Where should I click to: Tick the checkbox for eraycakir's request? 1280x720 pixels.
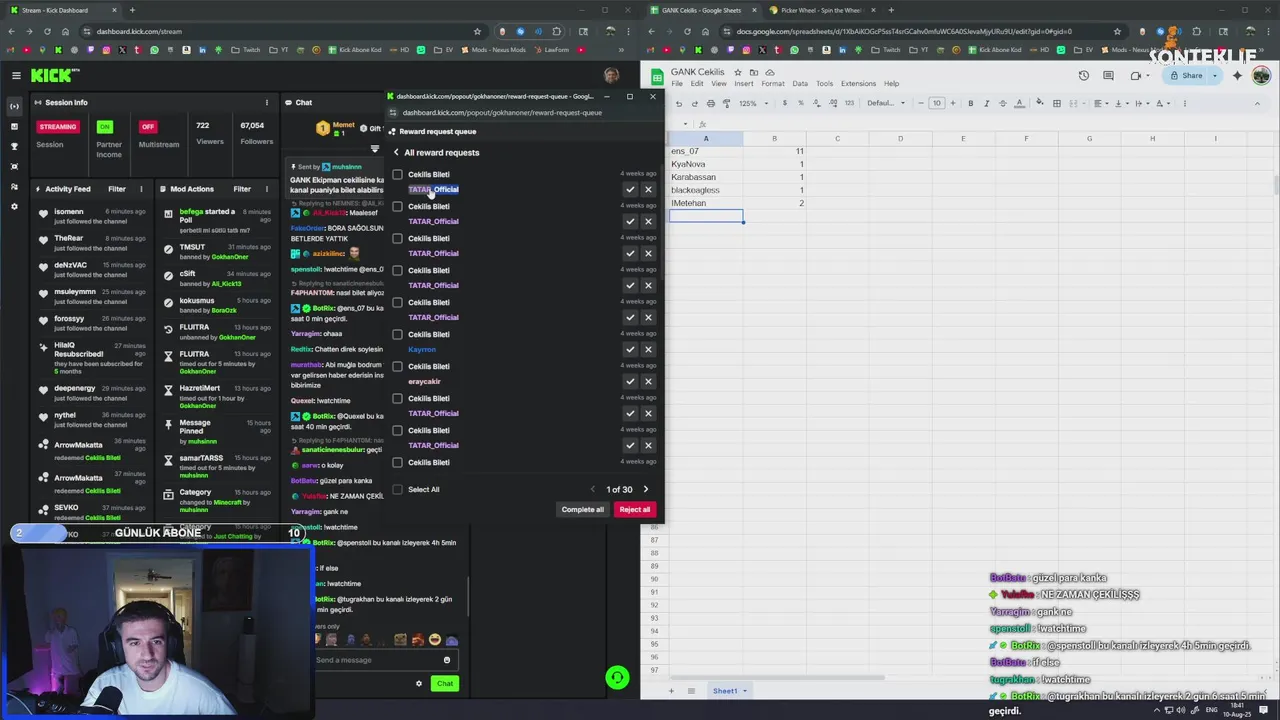[x=397, y=367]
